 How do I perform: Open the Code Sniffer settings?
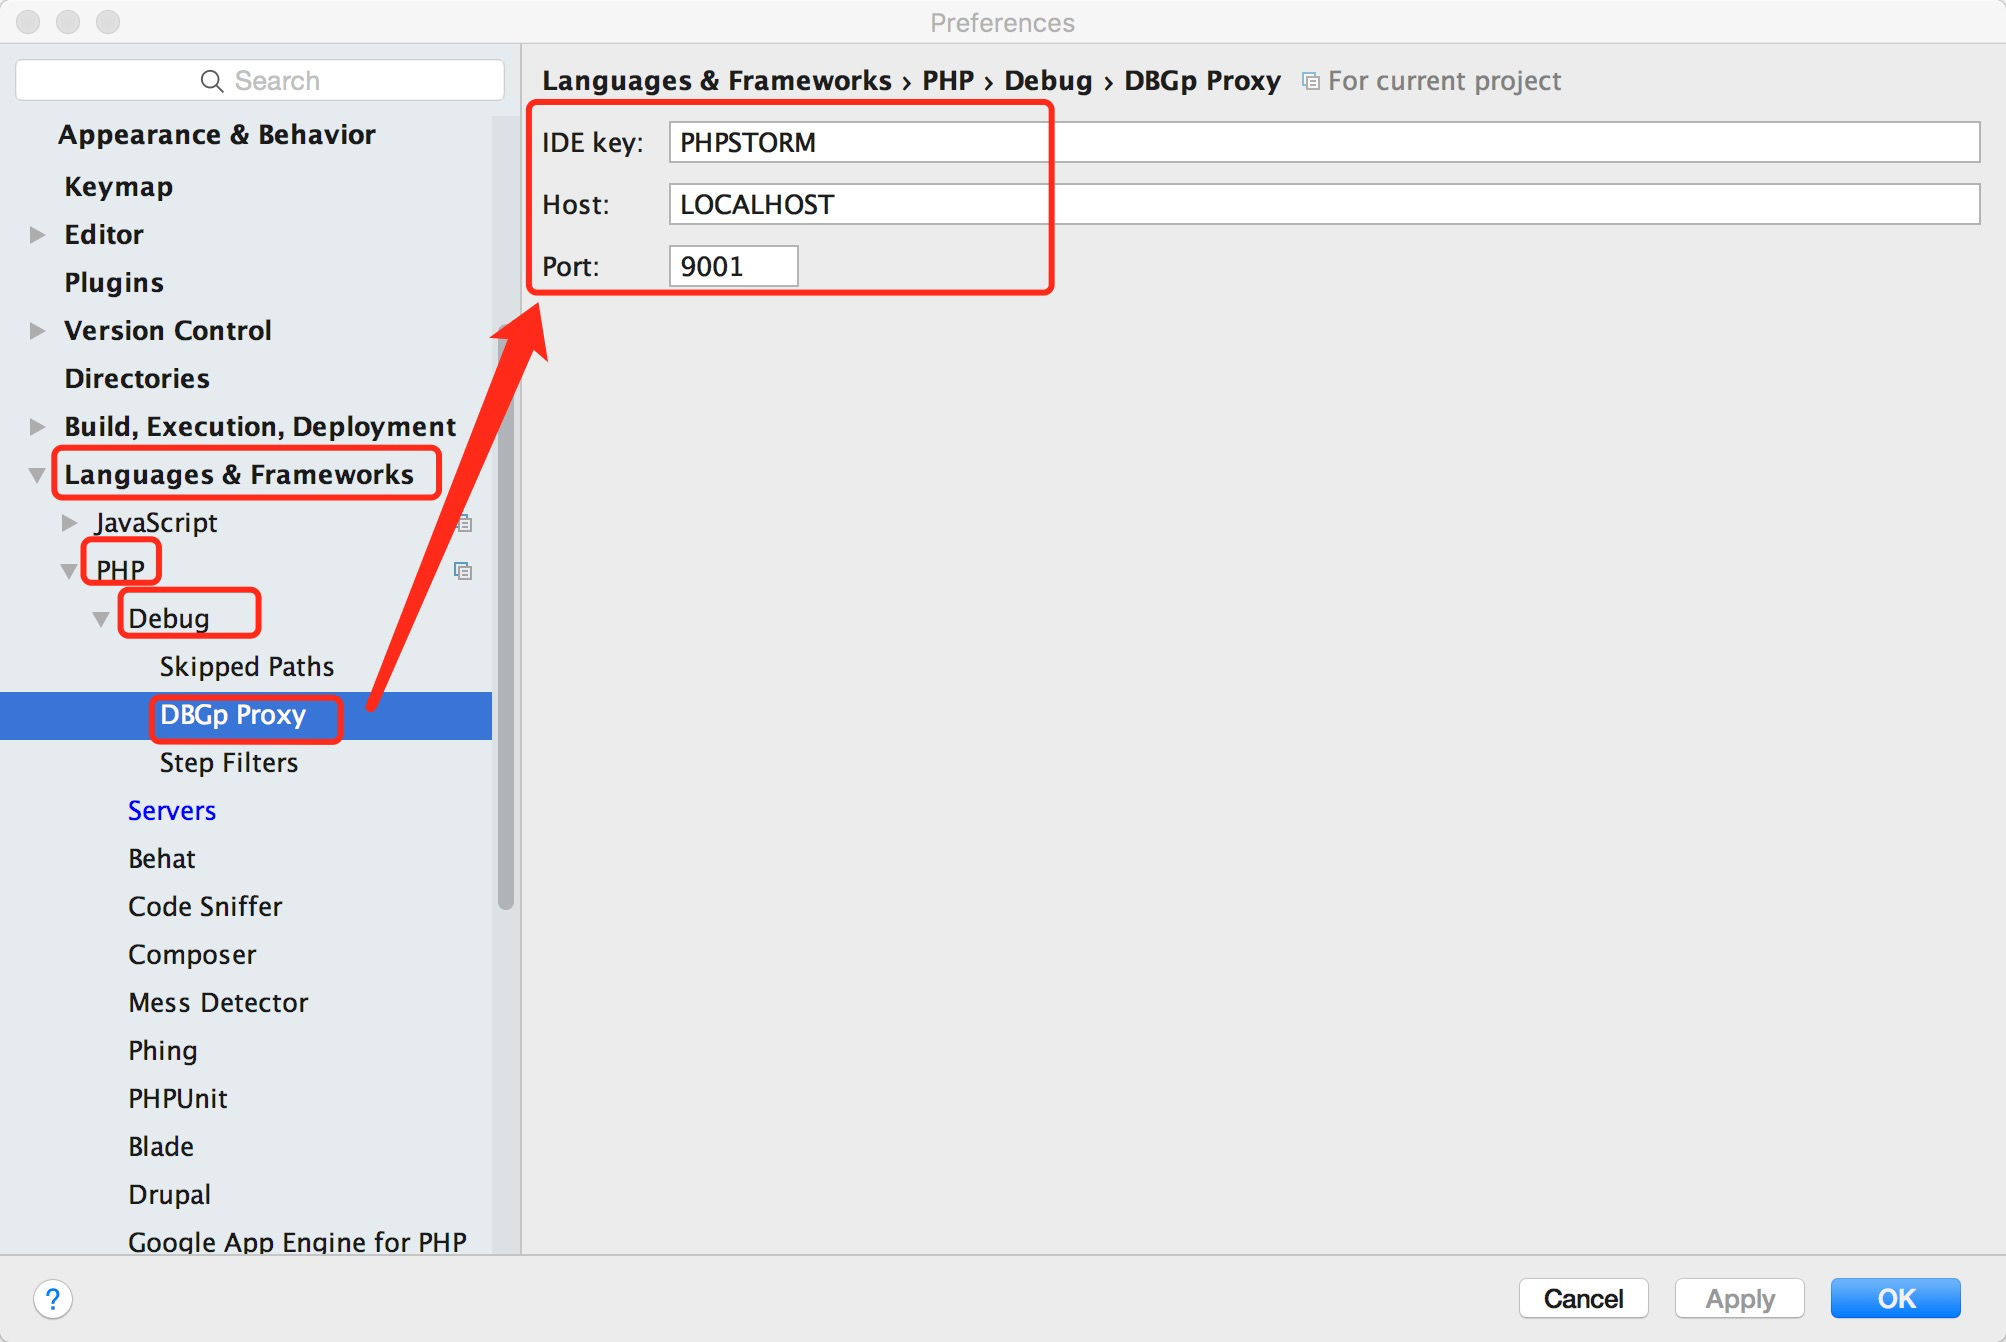pos(205,907)
